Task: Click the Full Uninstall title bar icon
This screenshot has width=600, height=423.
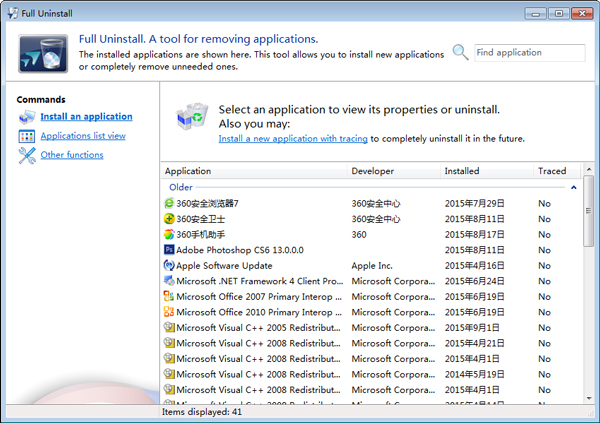Action: 13,13
